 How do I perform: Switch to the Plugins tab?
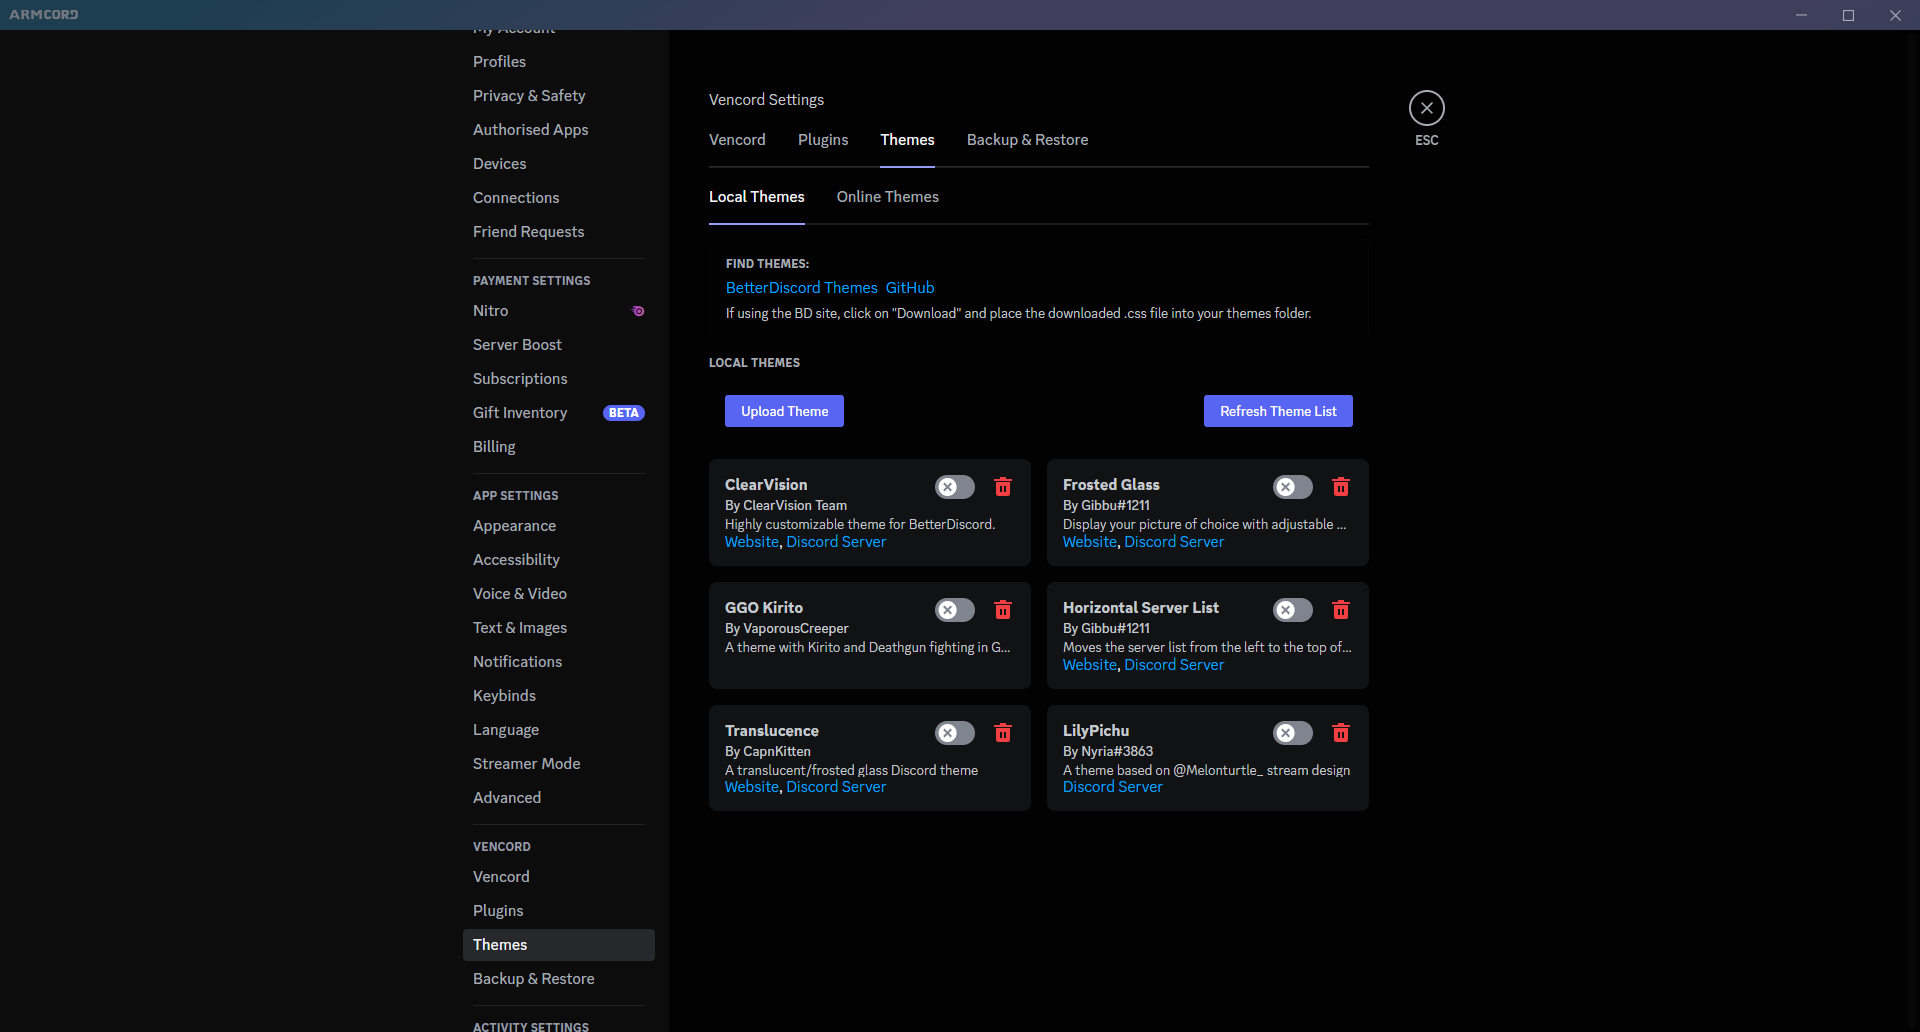pos(823,140)
